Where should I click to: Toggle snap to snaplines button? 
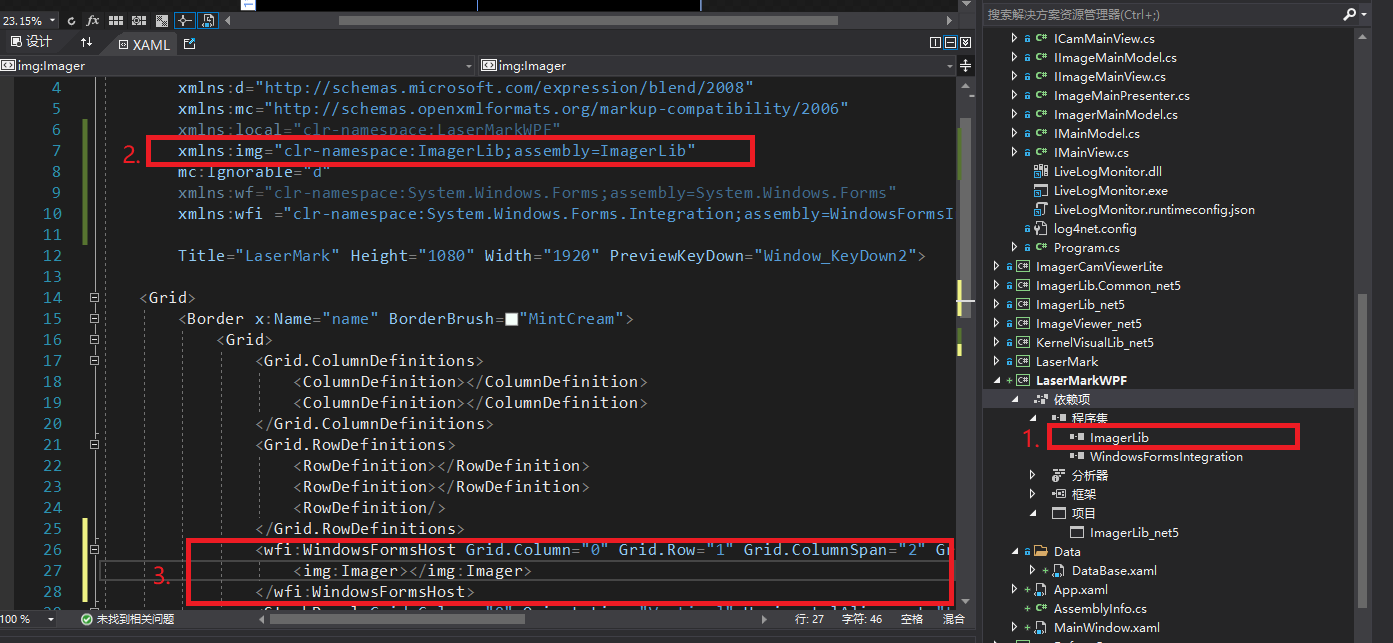coord(185,20)
